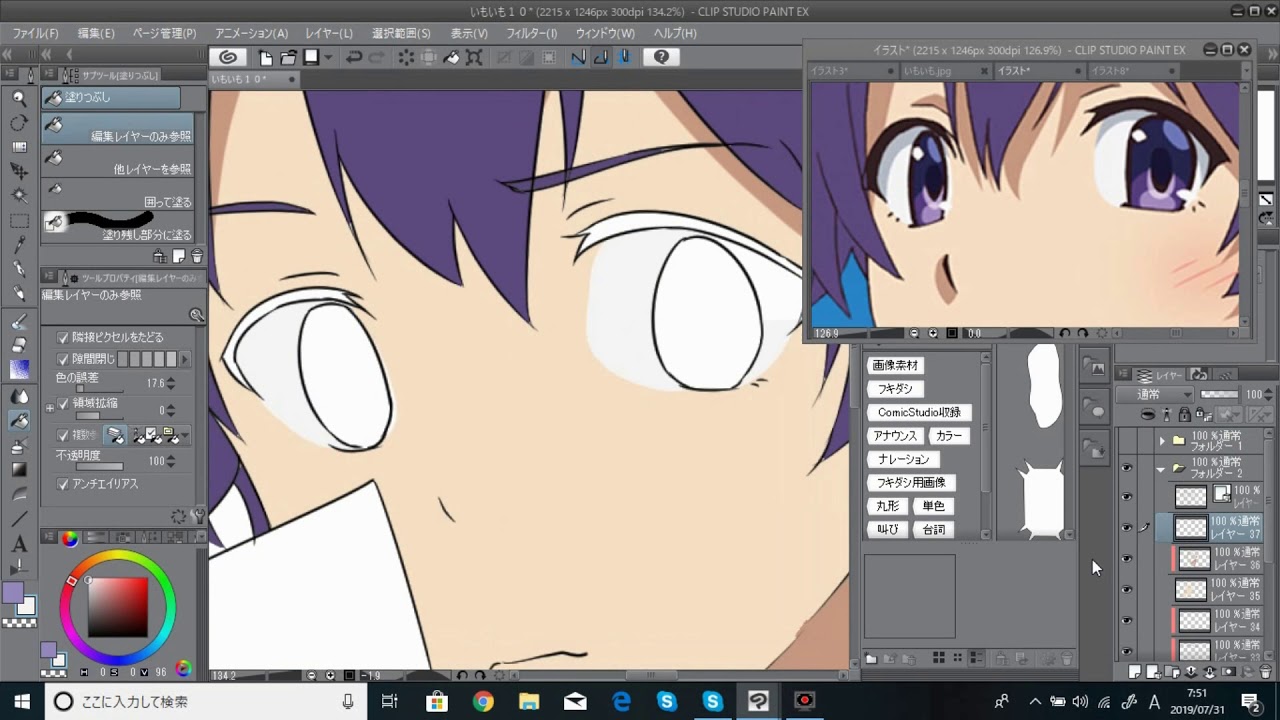The width and height of the screenshot is (1280, 720).
Task: Choose the Text tool (A icon)
Action: click(19, 544)
